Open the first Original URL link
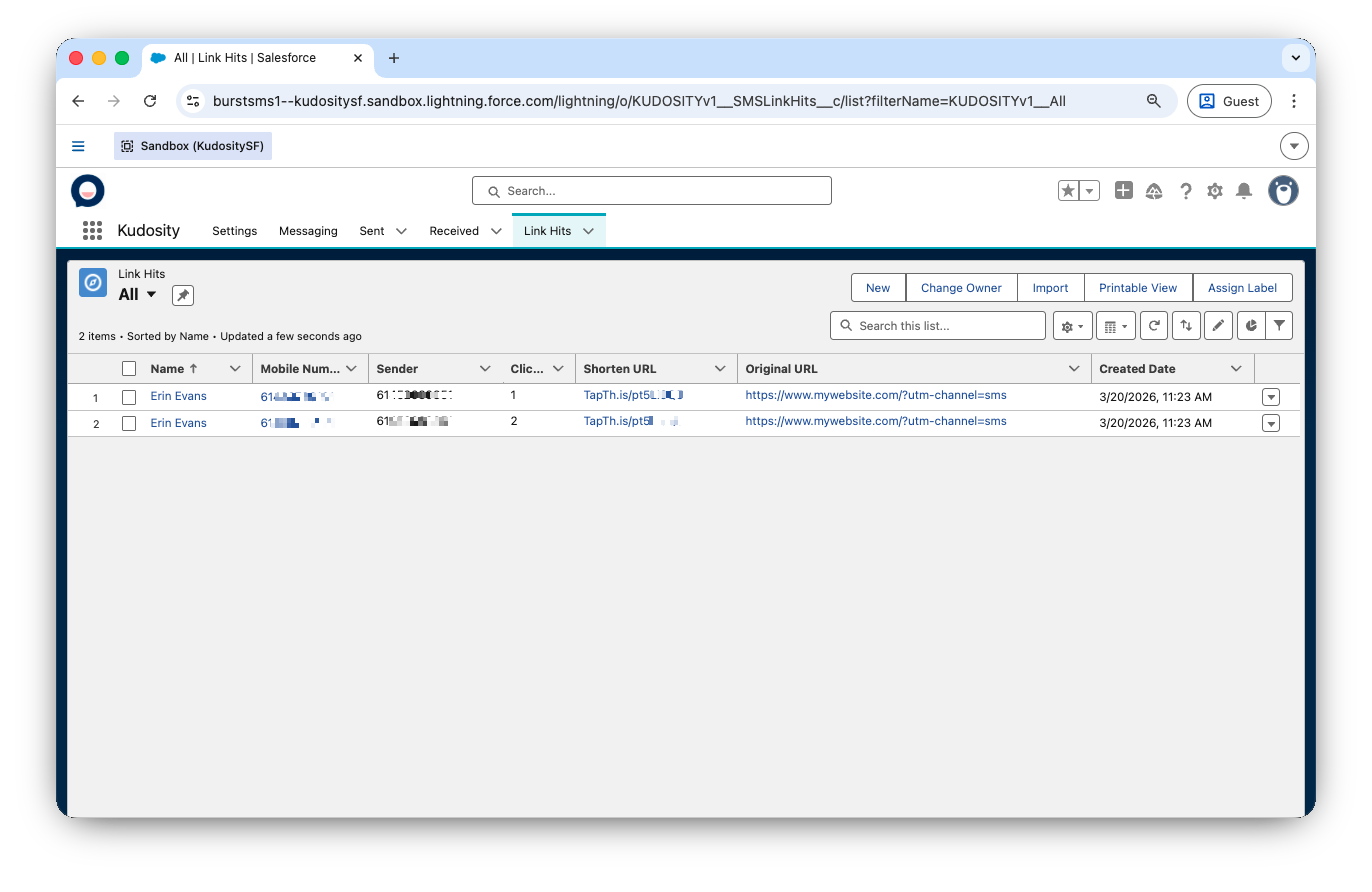This screenshot has width=1372, height=892. click(x=875, y=395)
